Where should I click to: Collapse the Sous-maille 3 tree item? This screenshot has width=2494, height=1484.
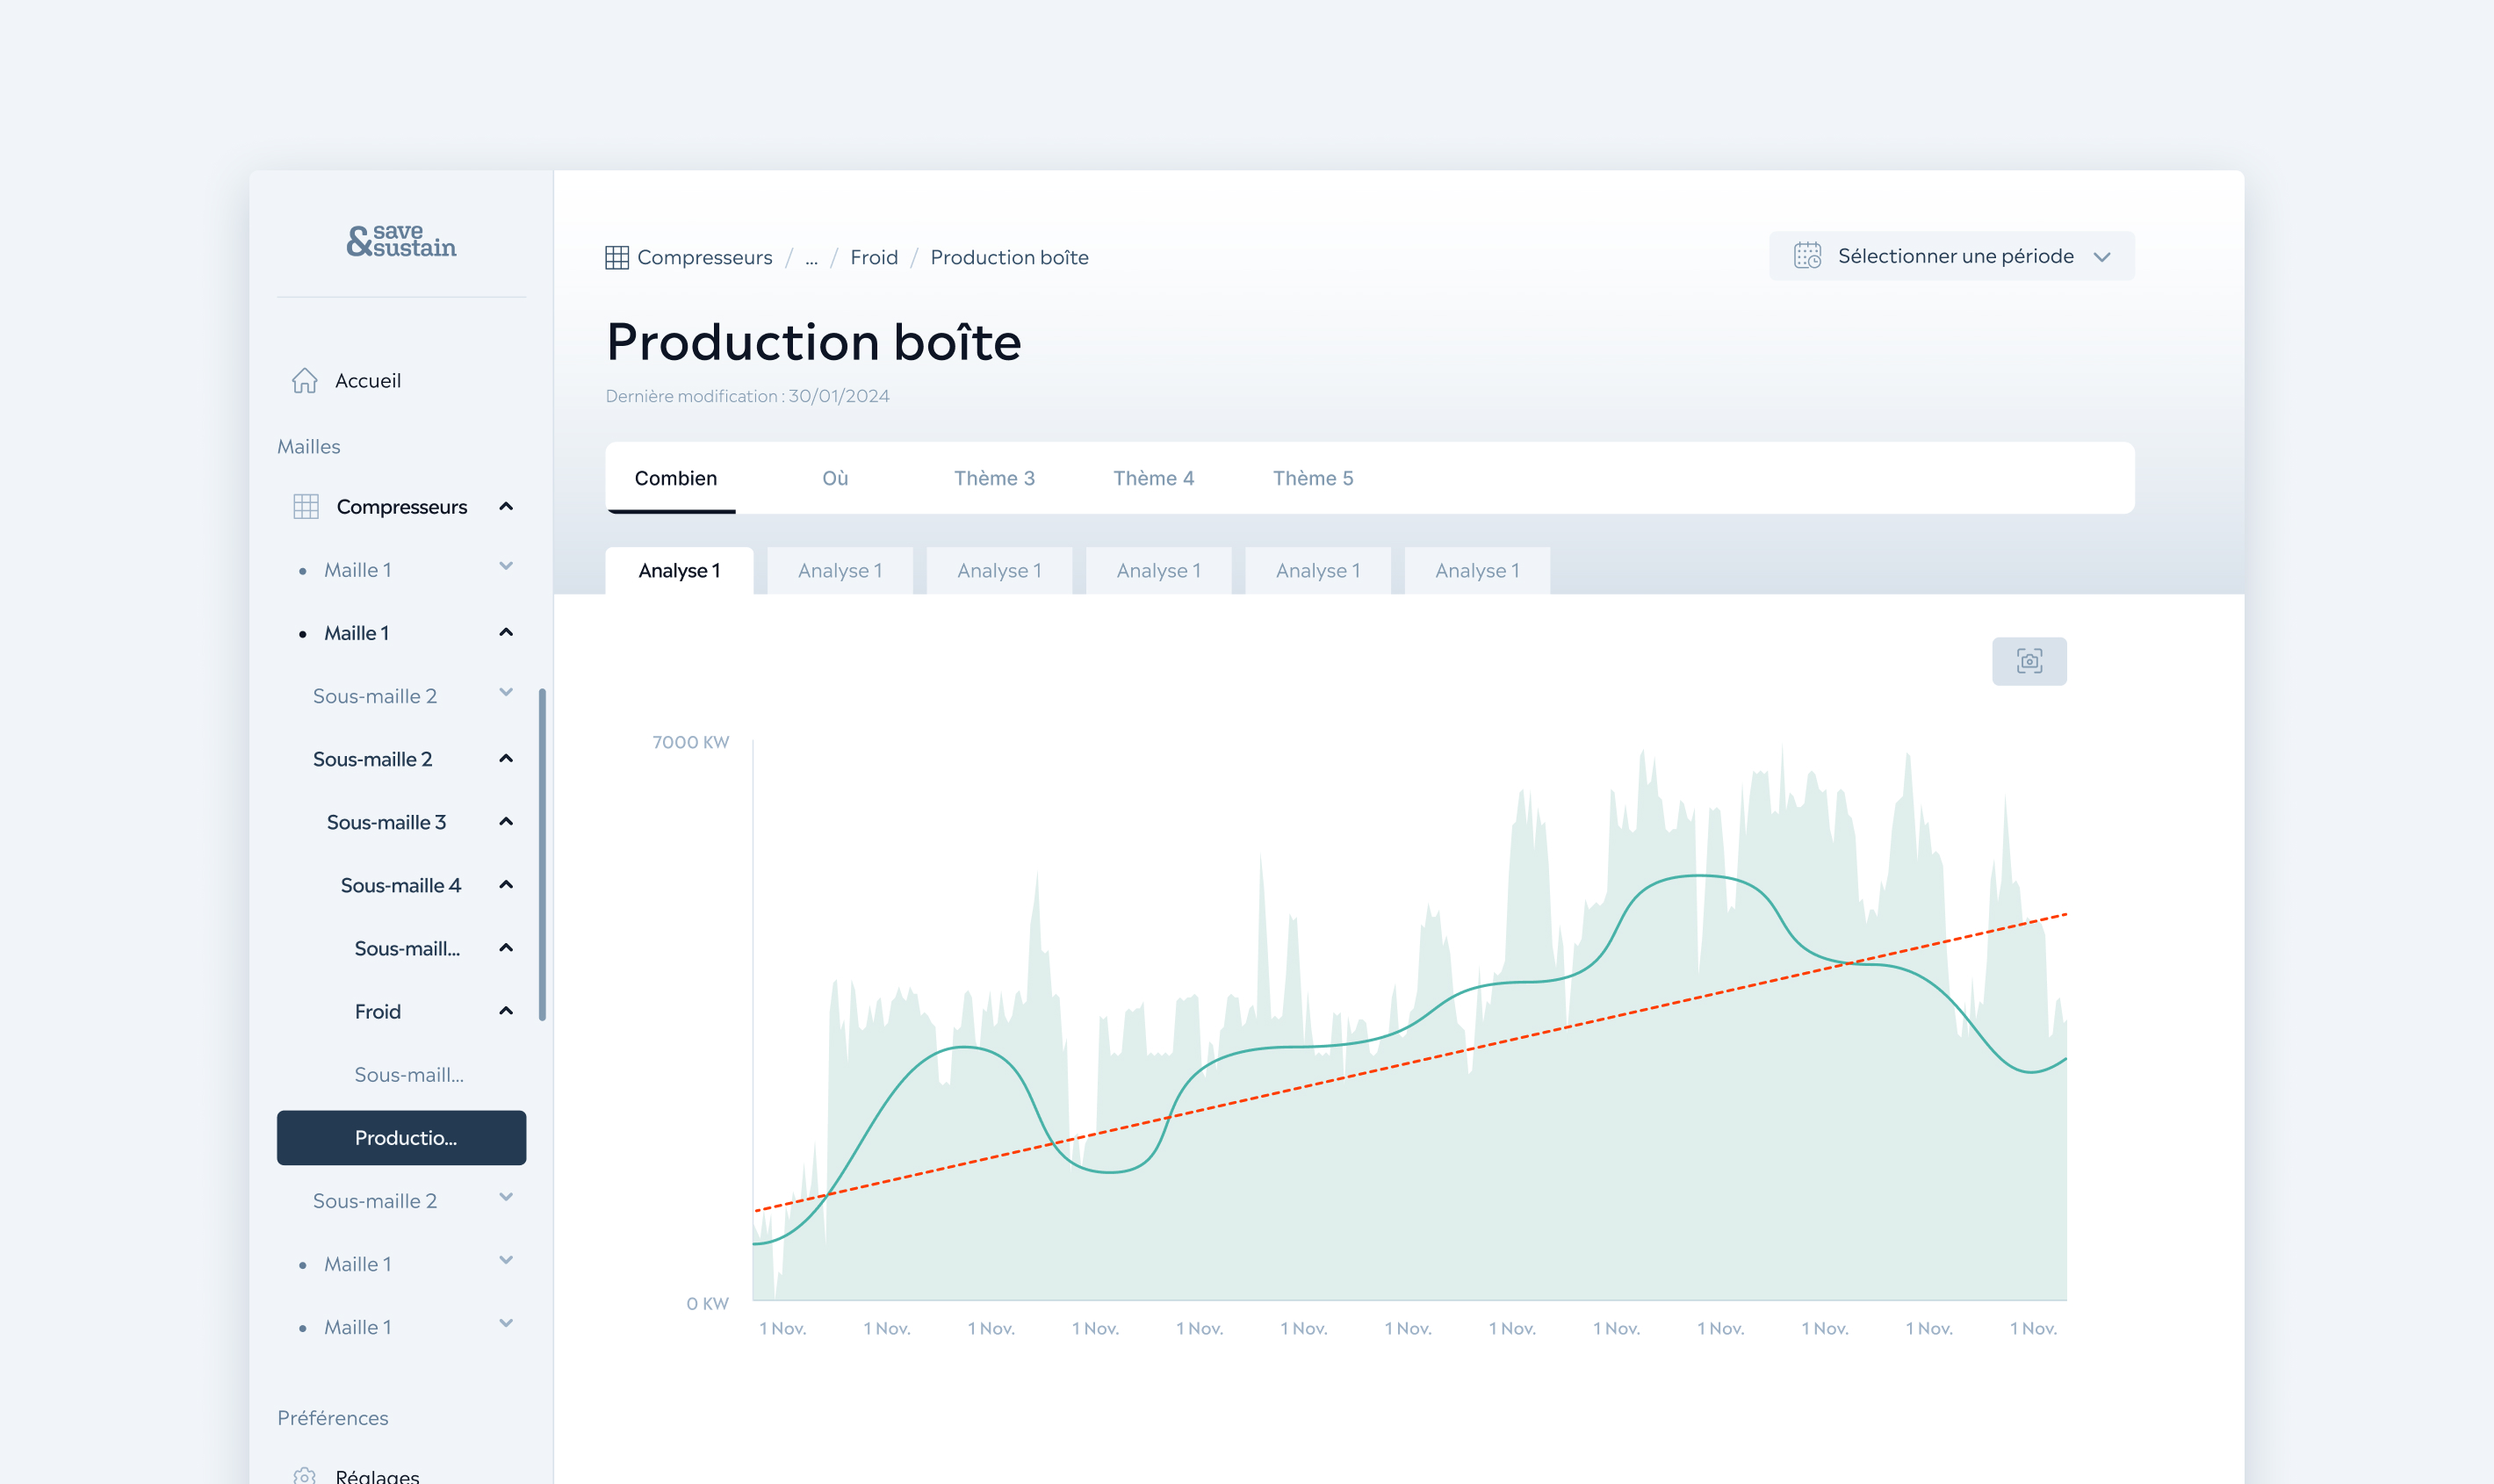coord(506,822)
